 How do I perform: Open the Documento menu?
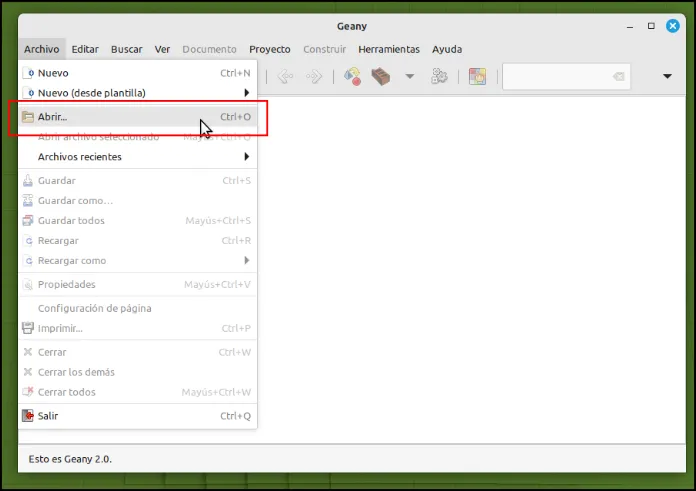click(210, 49)
